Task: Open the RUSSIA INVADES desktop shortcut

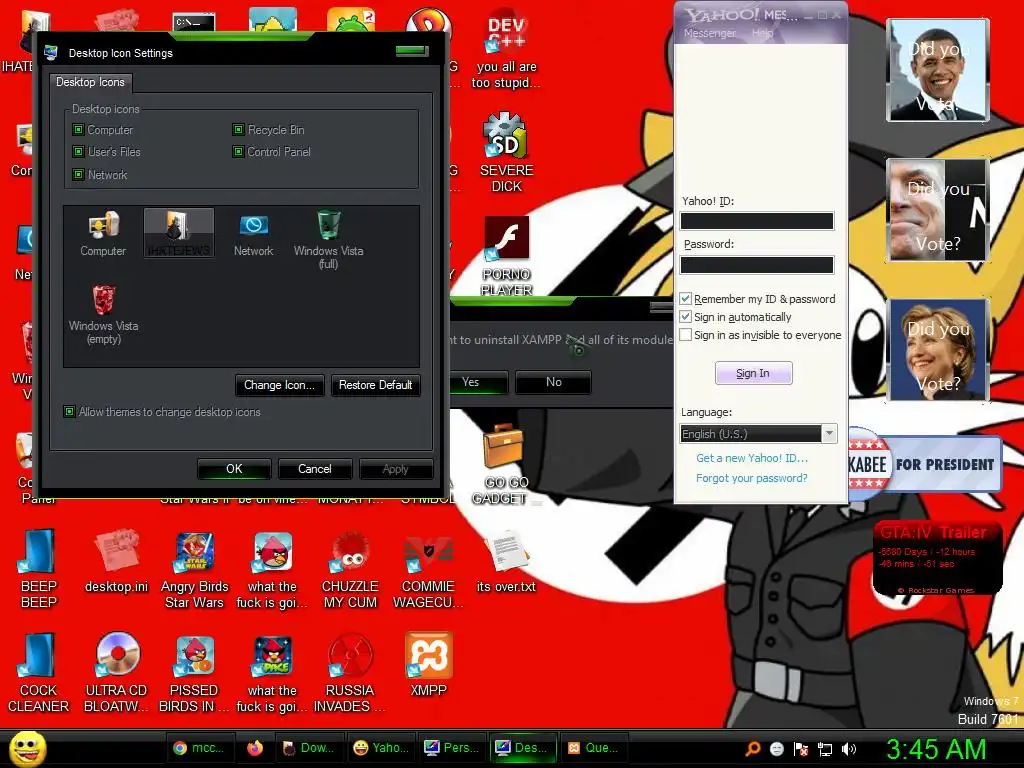Action: click(x=349, y=673)
